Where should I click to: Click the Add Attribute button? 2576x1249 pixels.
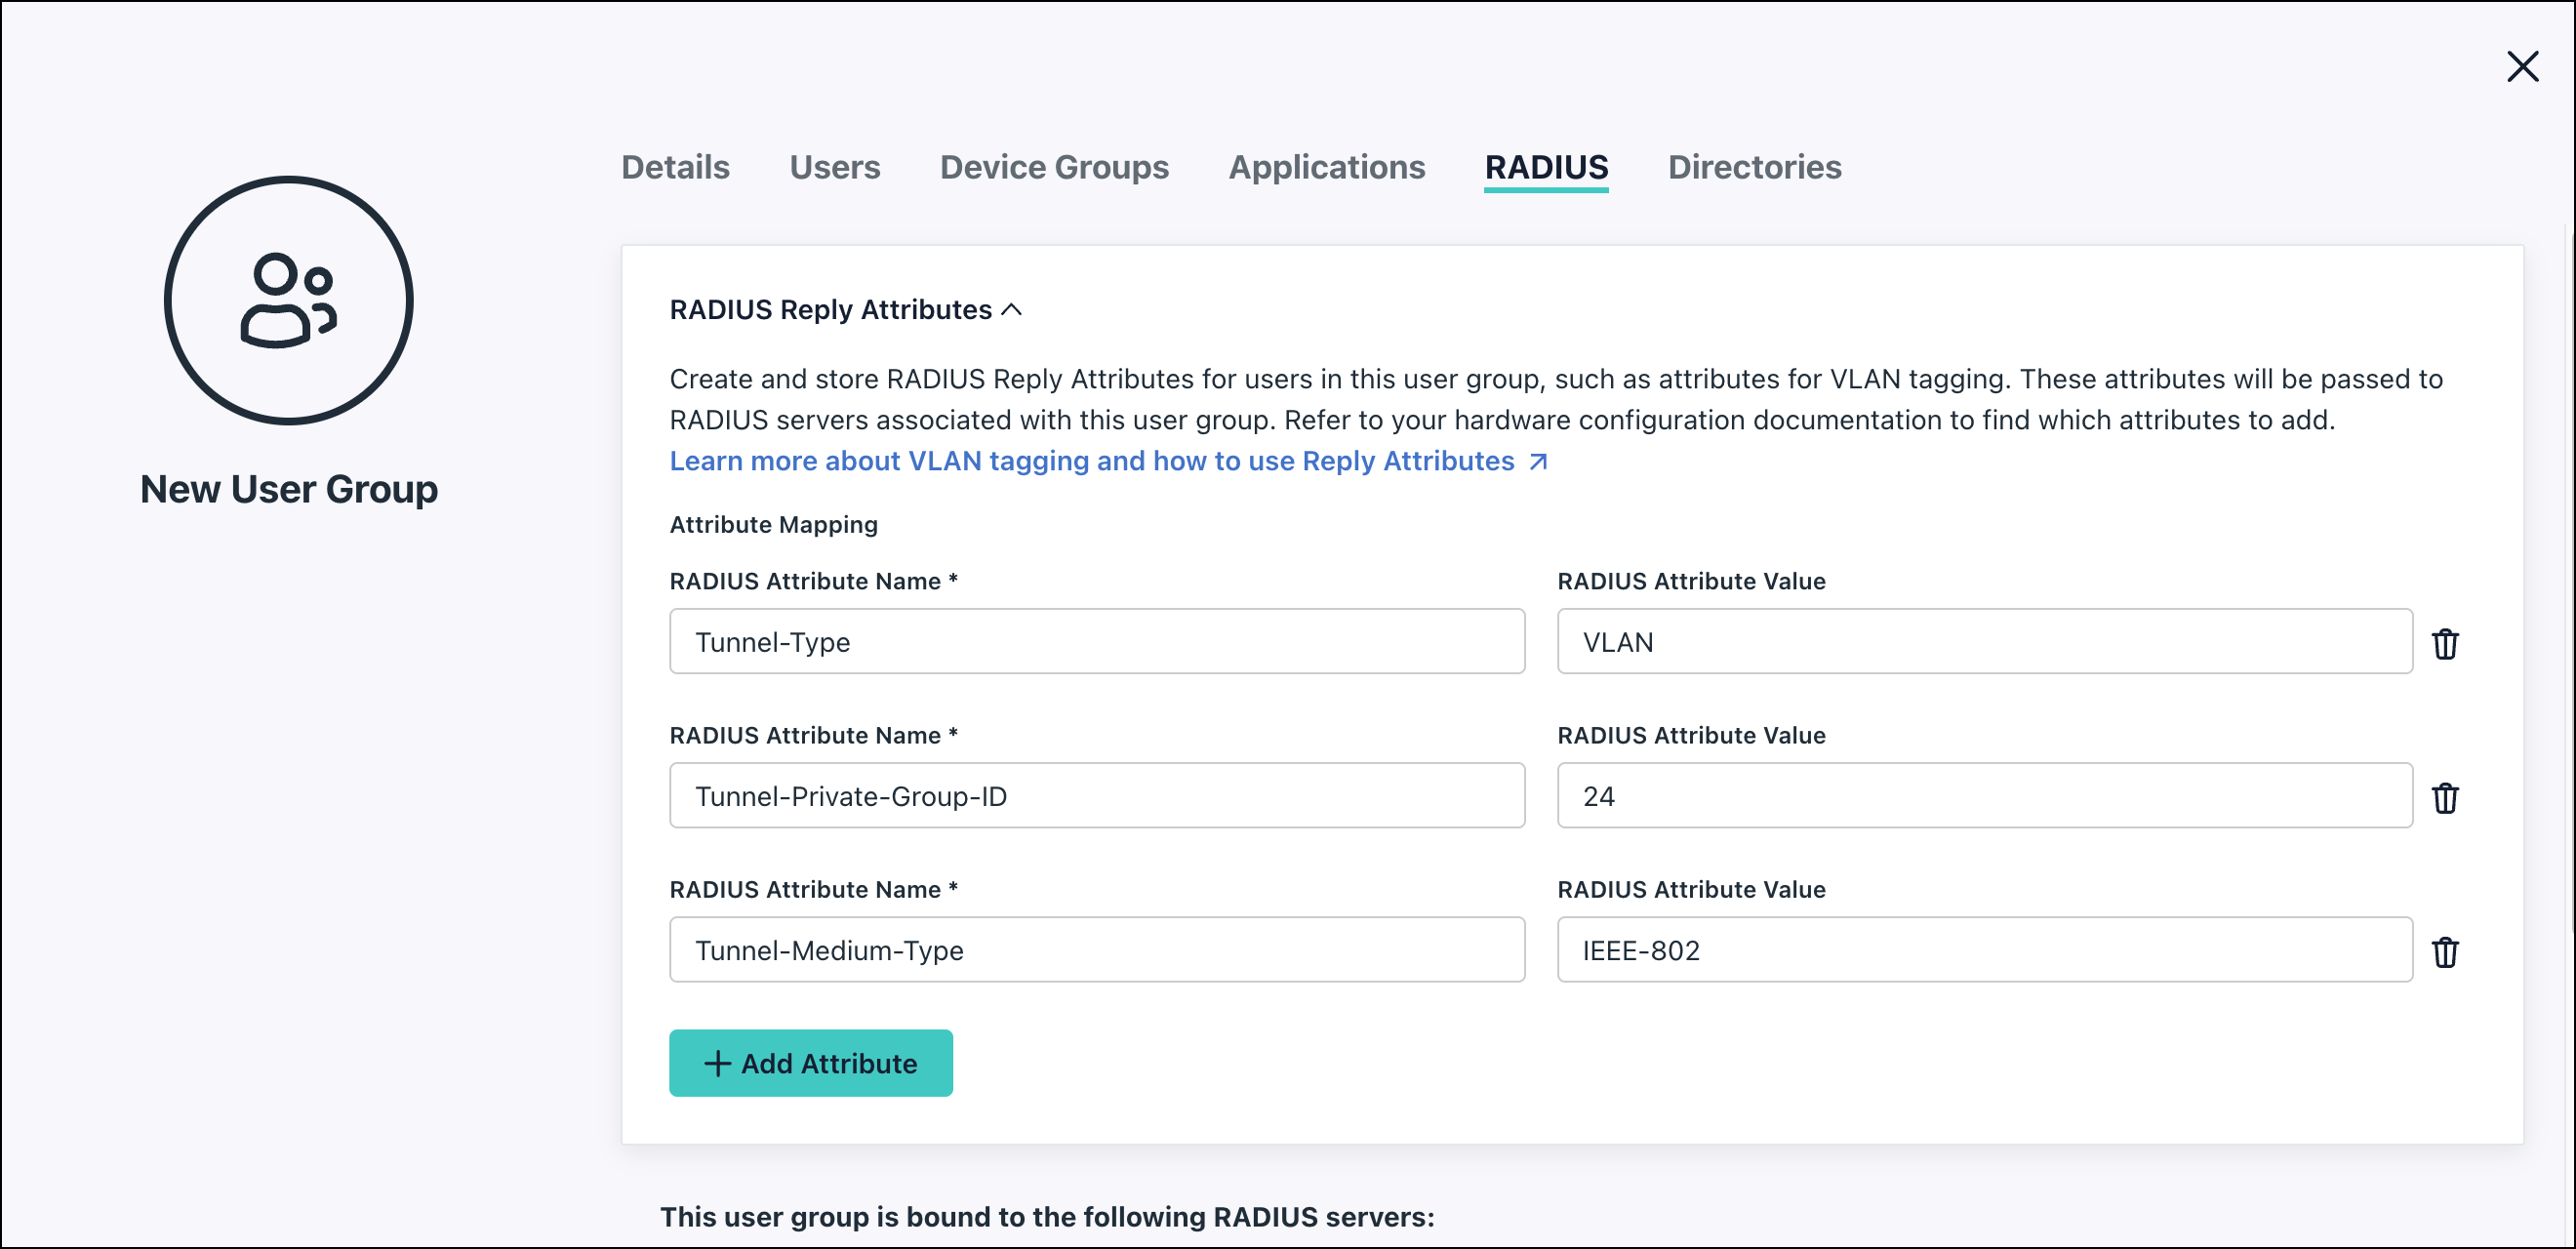(810, 1063)
